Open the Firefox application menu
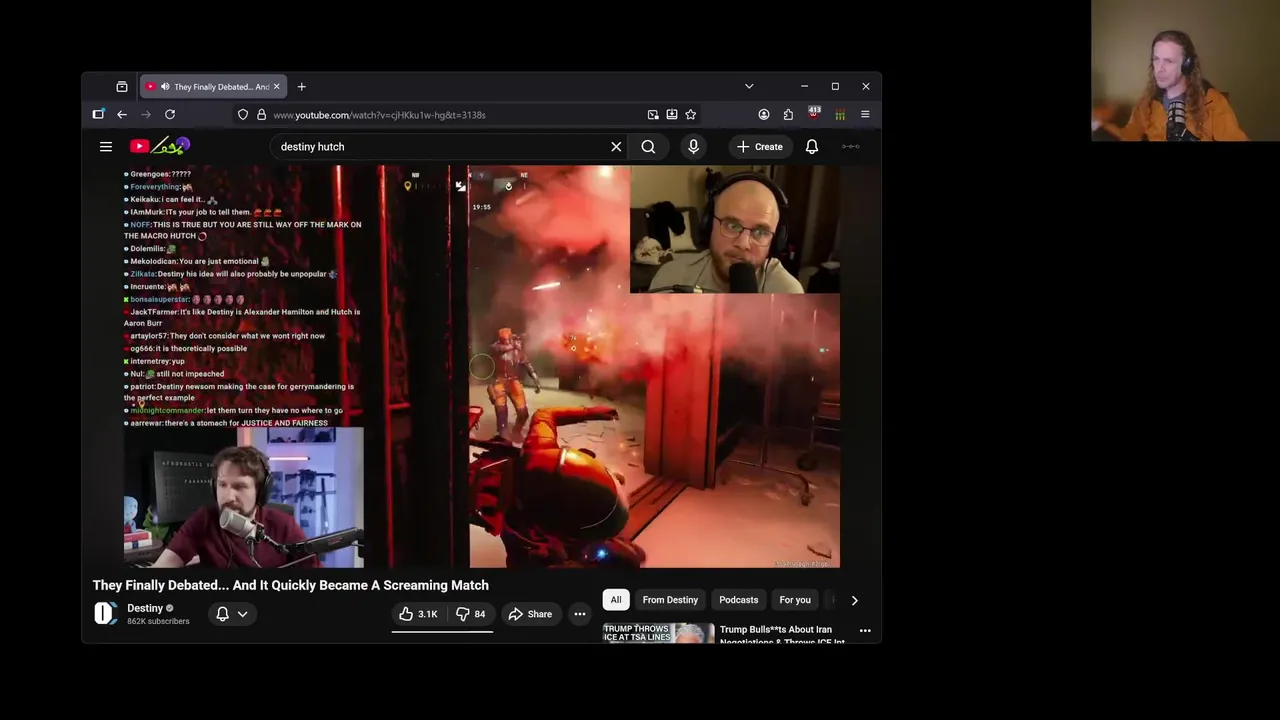 (865, 115)
